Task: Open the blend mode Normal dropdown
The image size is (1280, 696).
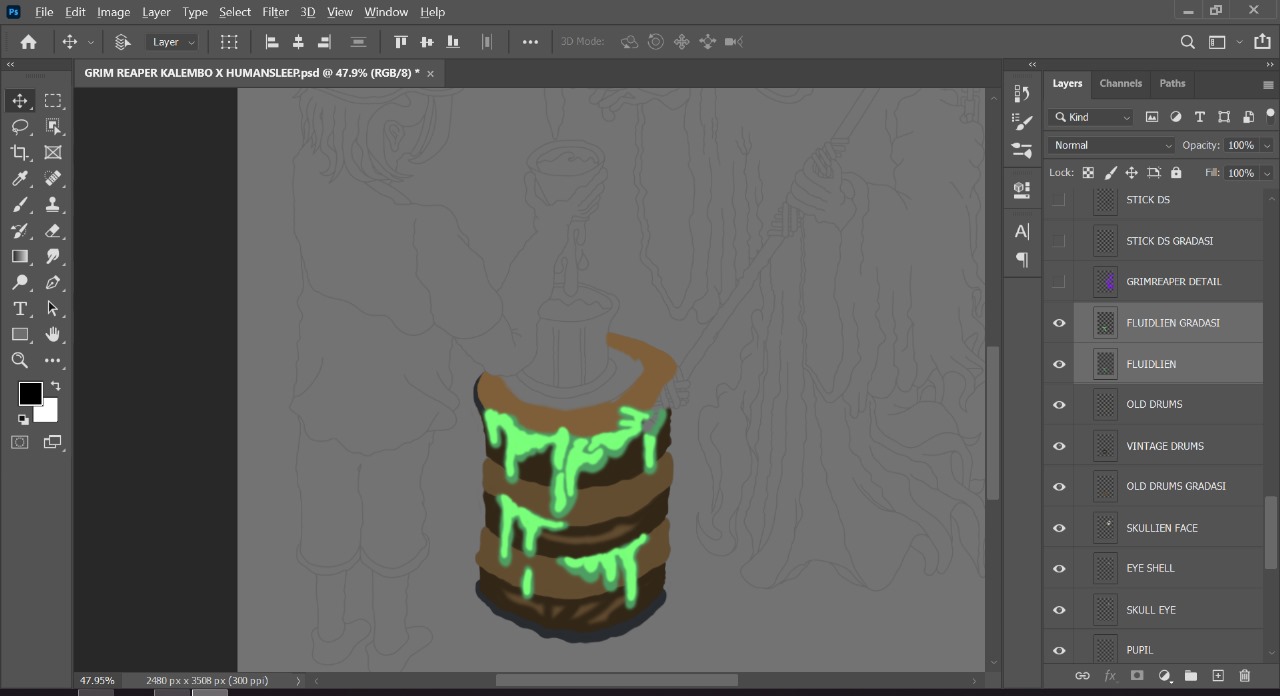Action: click(x=1111, y=145)
